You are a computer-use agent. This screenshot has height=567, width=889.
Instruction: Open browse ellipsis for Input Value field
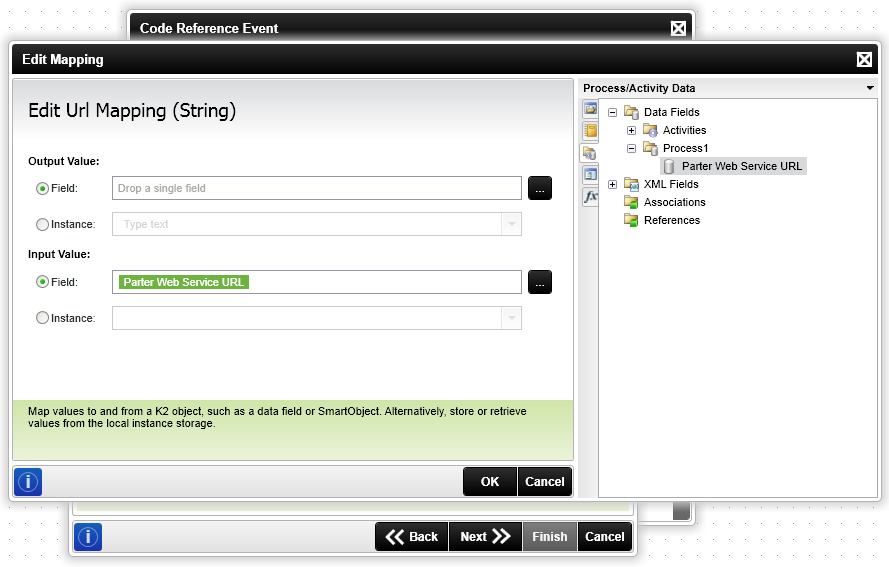(x=540, y=282)
